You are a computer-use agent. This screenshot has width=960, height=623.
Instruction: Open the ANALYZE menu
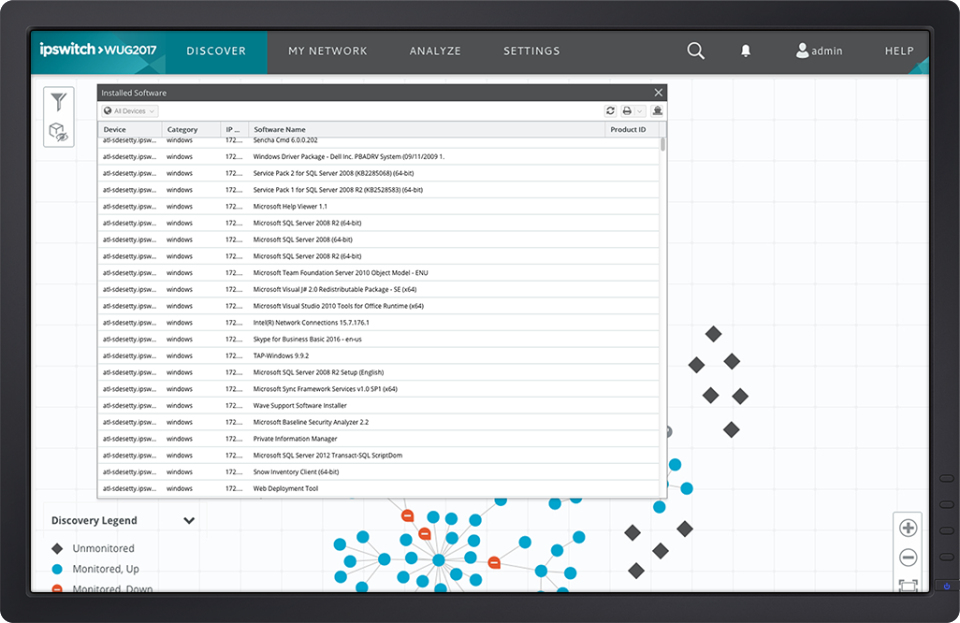point(435,50)
